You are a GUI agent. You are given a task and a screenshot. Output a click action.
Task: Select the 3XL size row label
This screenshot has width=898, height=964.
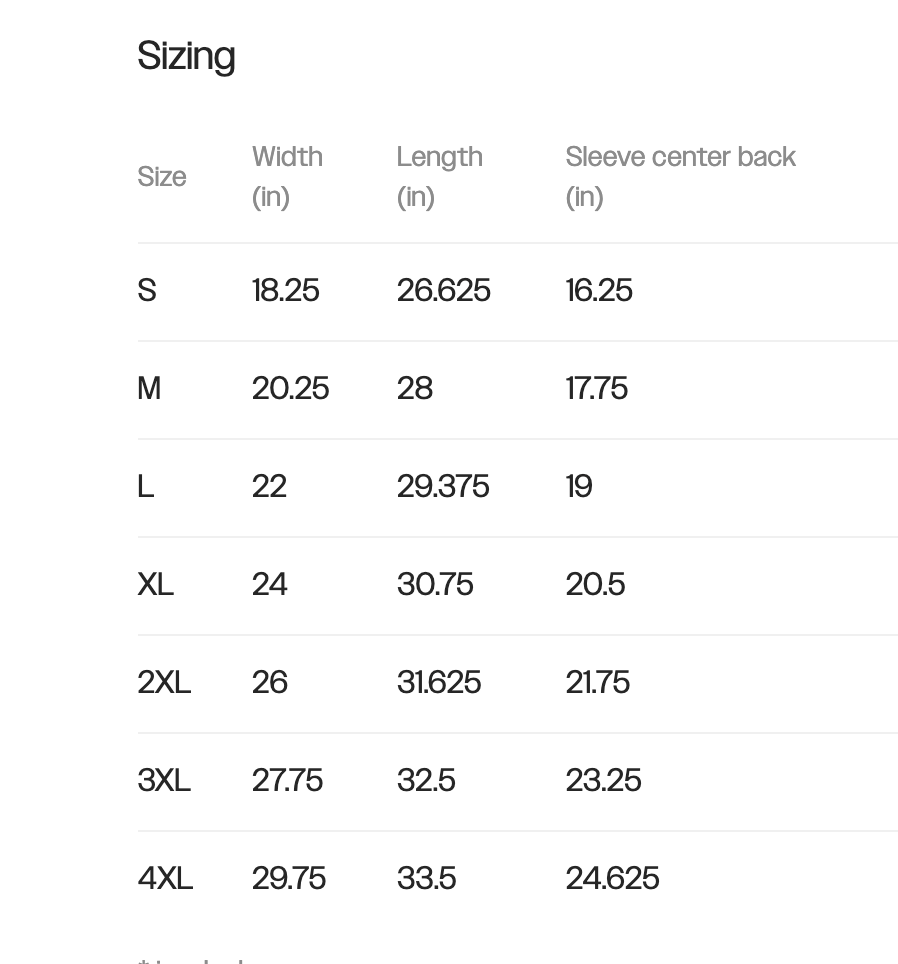164,780
